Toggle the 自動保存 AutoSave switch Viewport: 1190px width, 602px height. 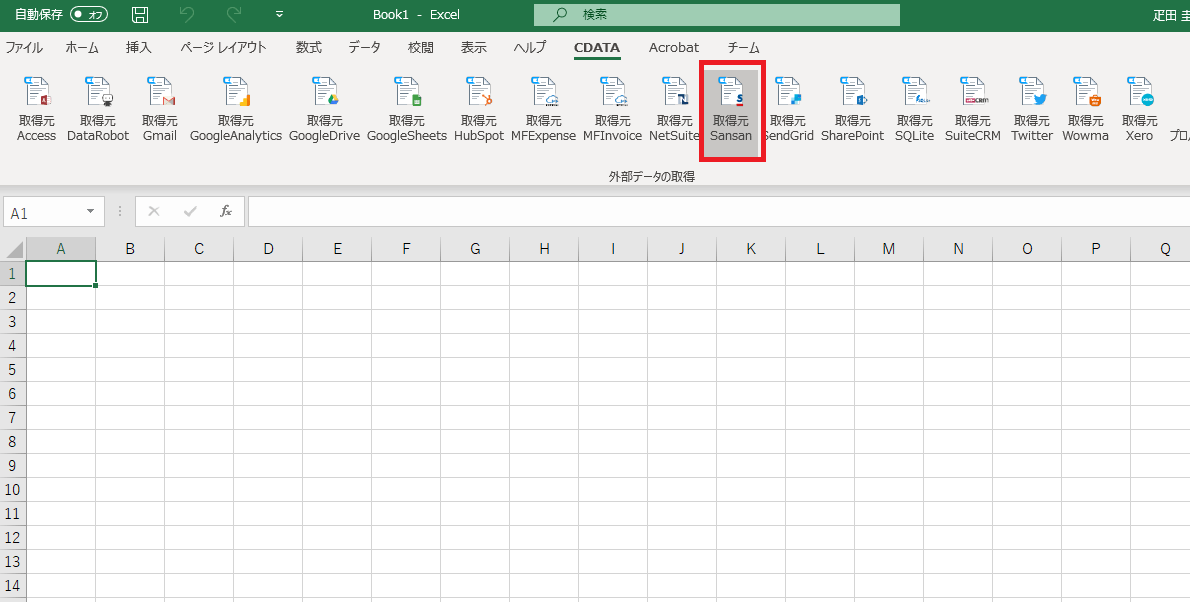[89, 14]
